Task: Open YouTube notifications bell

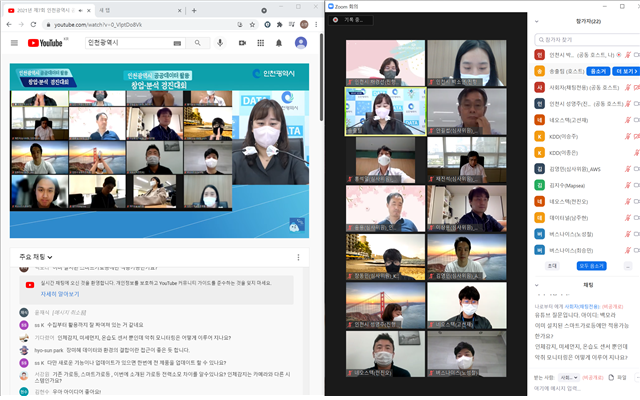Action: click(x=281, y=43)
